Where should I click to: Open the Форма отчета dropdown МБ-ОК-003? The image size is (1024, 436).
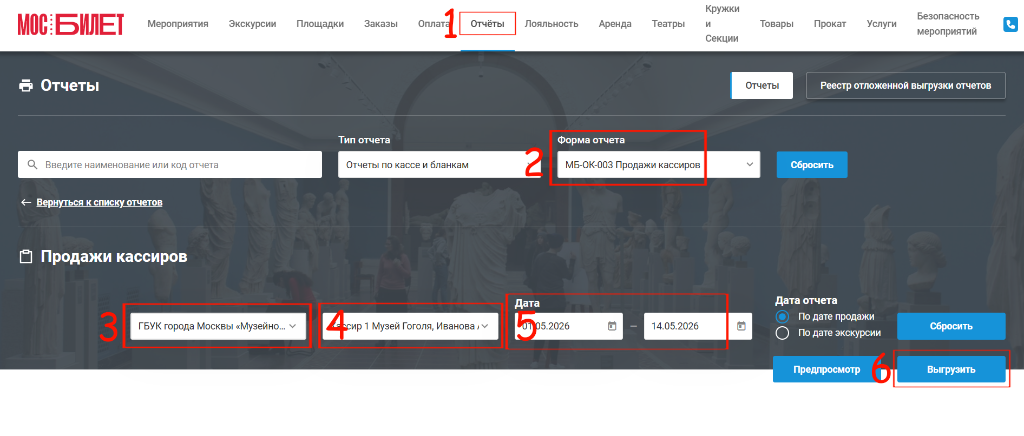658,164
